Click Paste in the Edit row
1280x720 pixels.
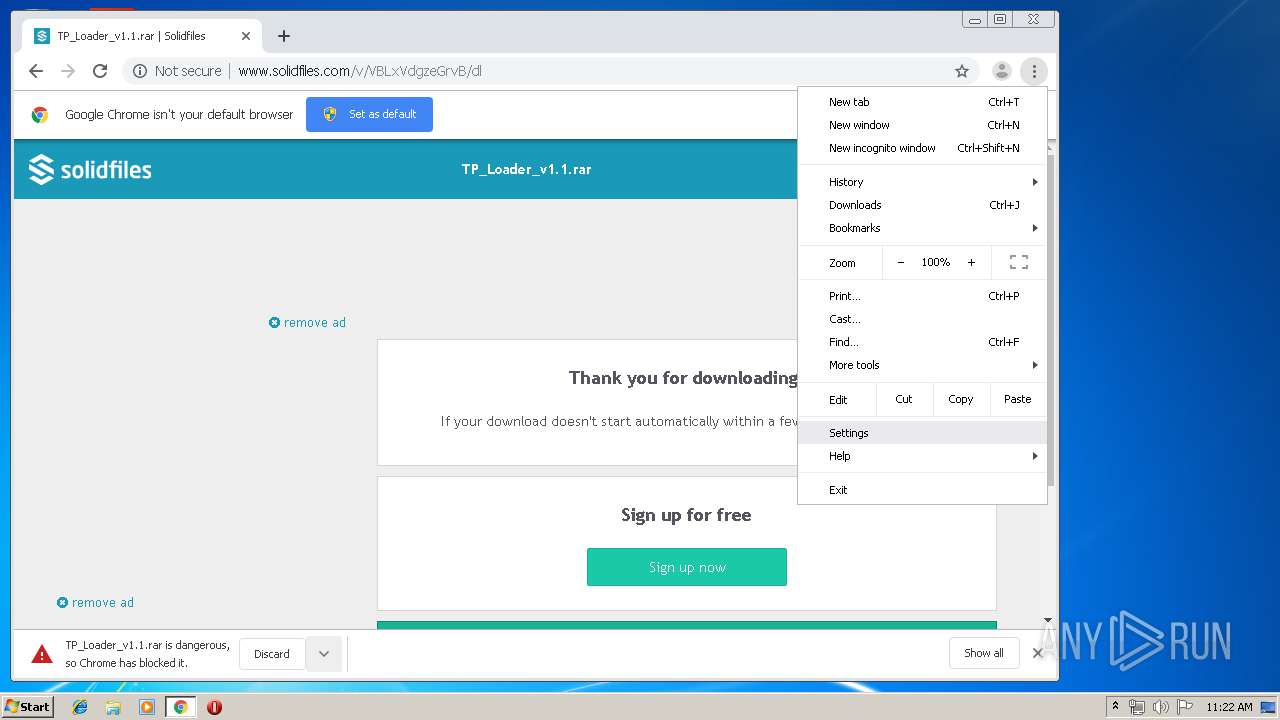[x=1017, y=399]
